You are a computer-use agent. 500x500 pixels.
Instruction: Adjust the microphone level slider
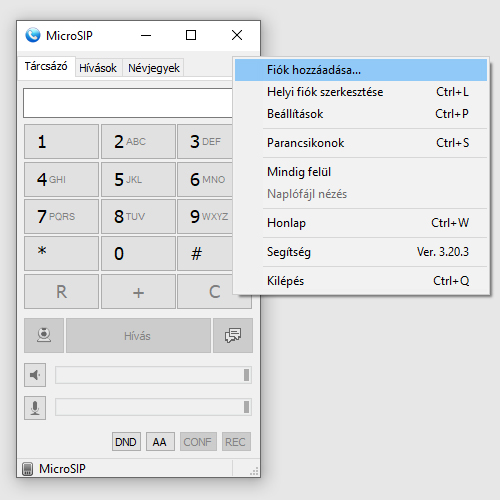153,407
